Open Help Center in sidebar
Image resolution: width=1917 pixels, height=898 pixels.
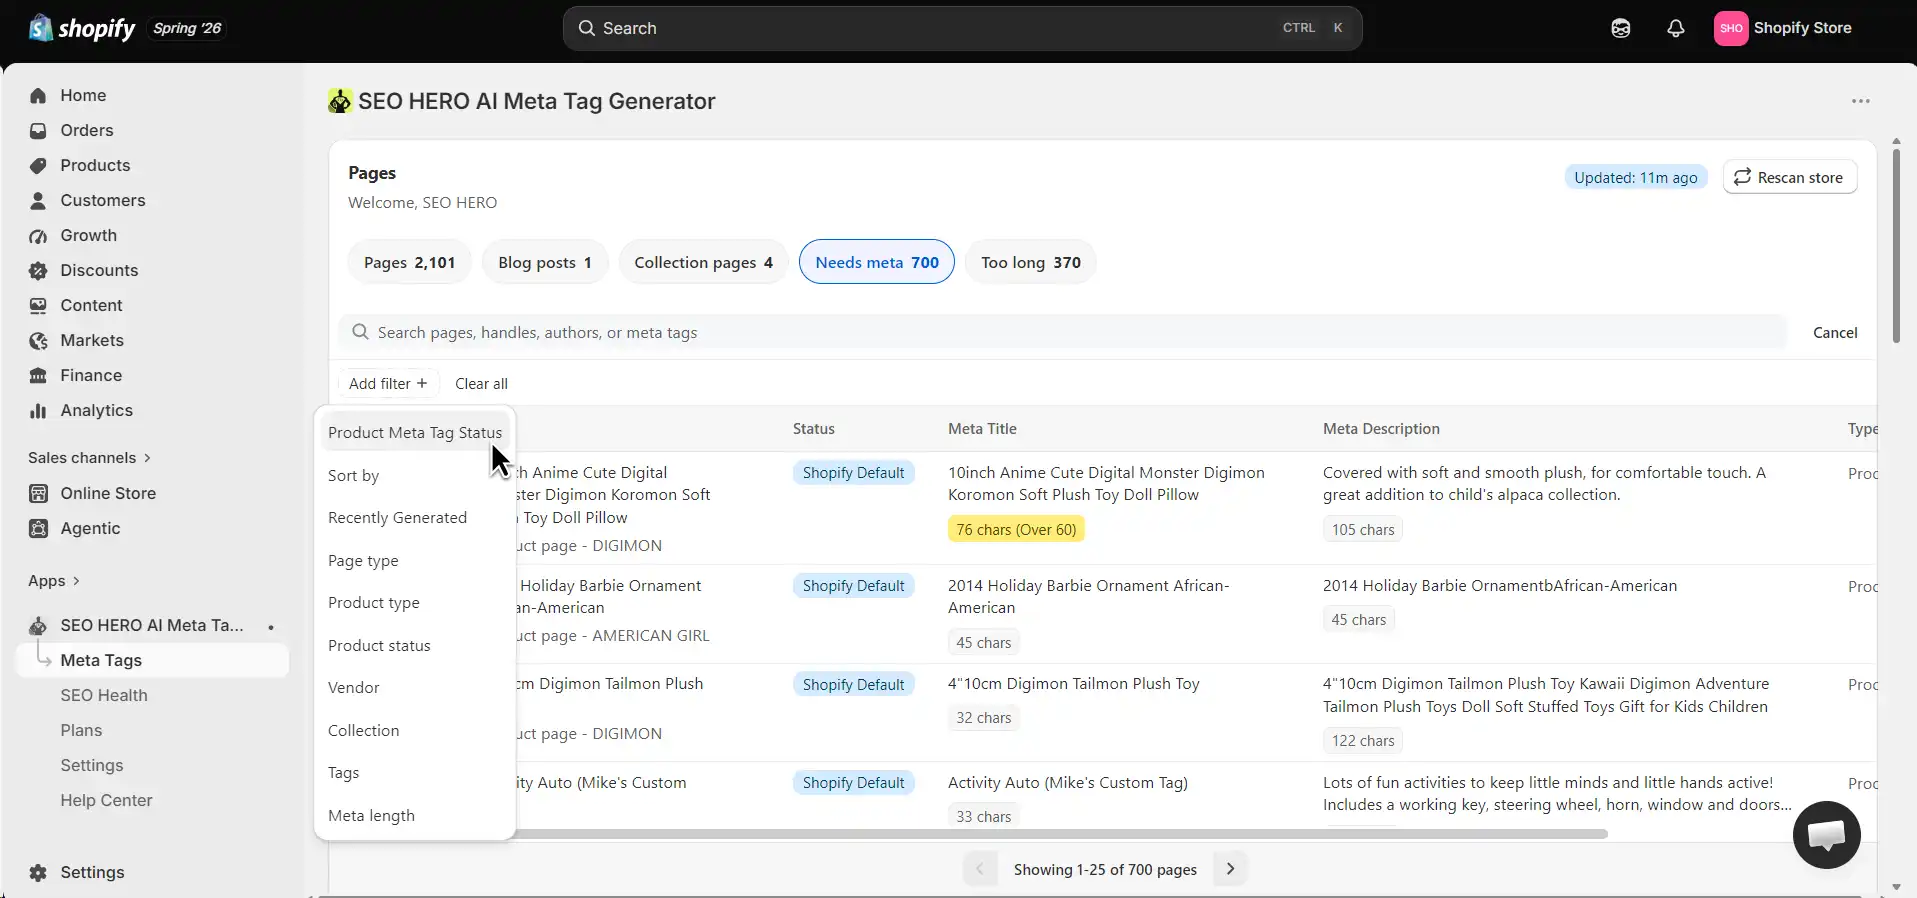click(106, 801)
